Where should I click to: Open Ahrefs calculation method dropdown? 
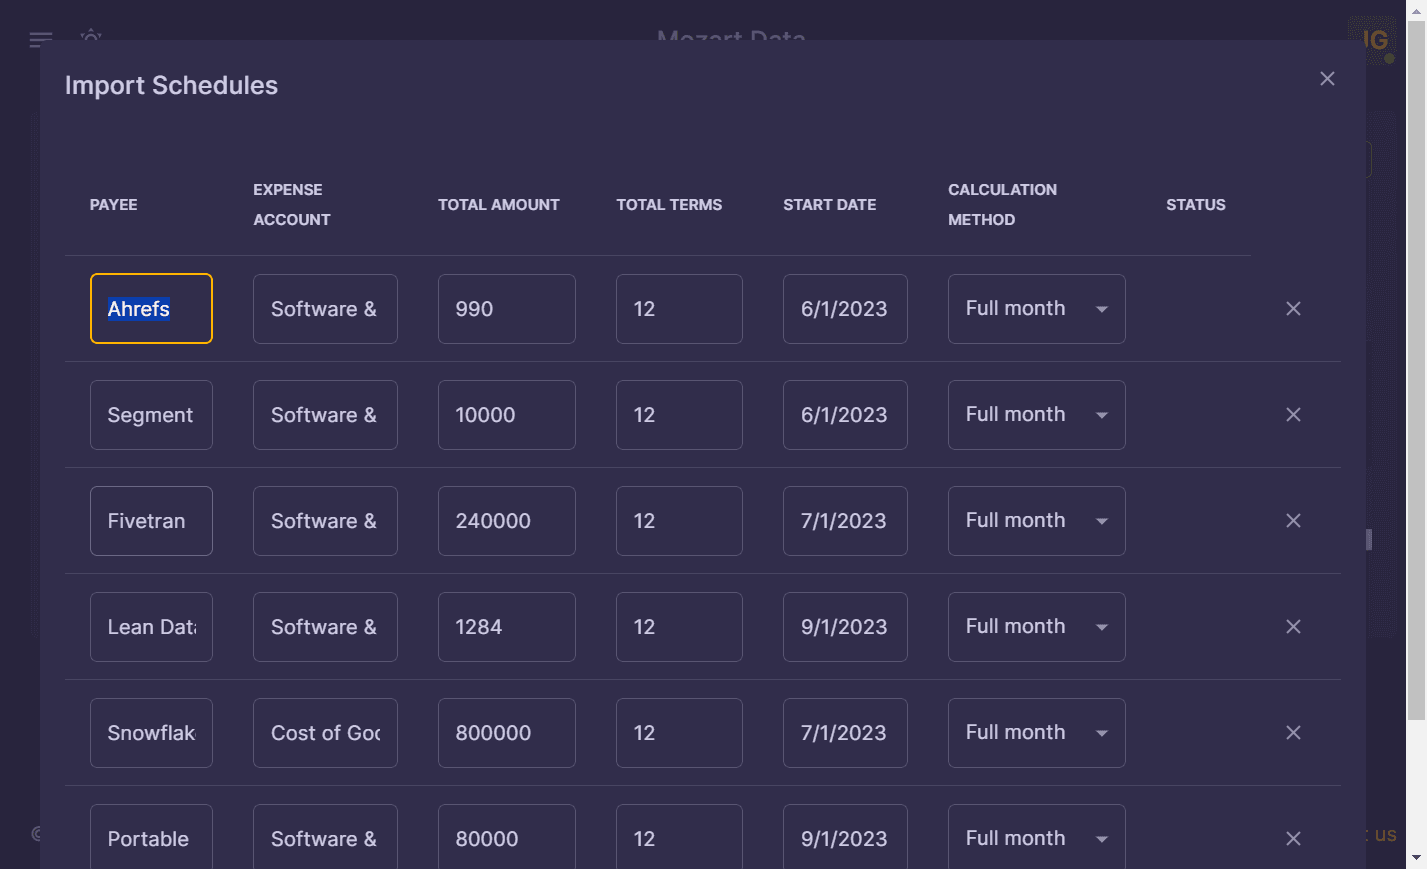(1036, 309)
